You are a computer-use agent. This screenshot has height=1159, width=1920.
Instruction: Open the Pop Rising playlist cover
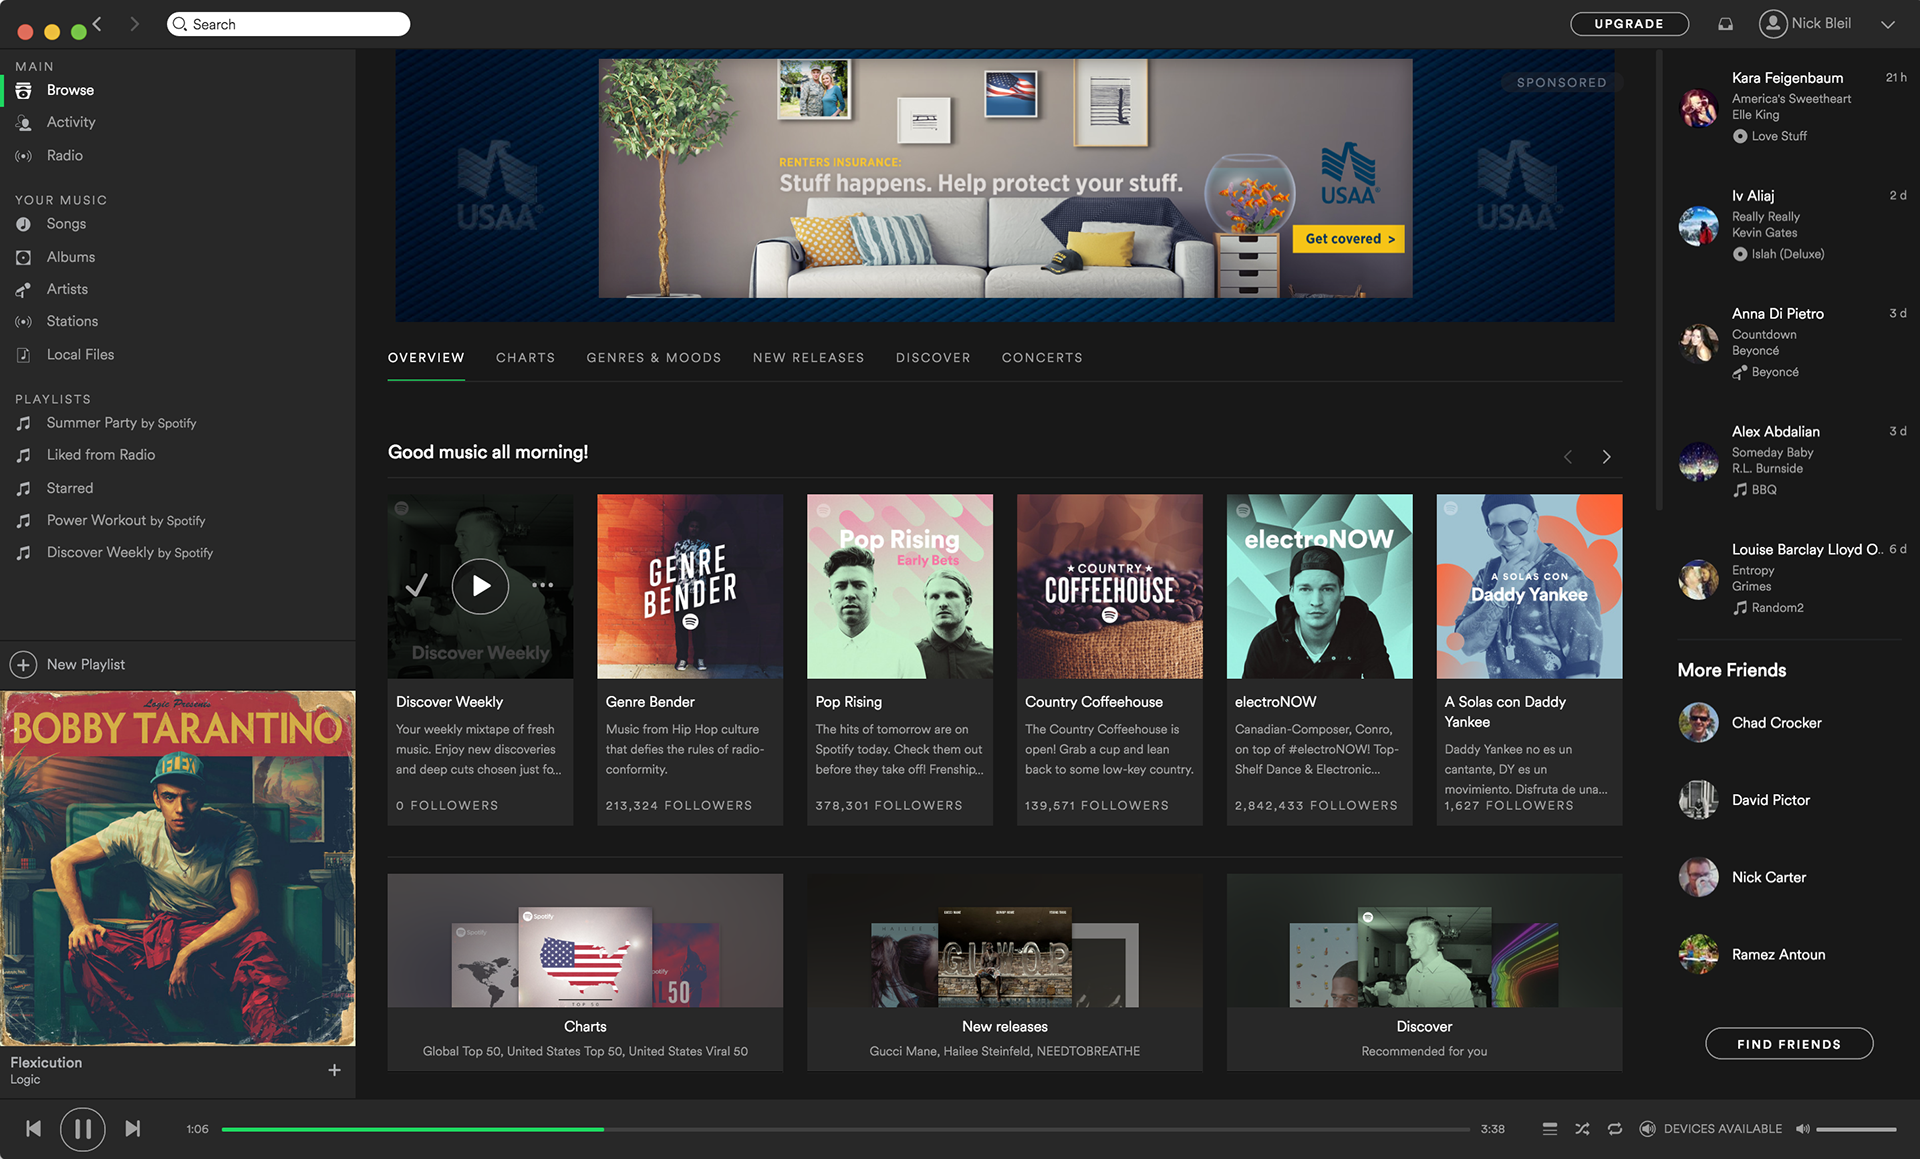tap(900, 587)
